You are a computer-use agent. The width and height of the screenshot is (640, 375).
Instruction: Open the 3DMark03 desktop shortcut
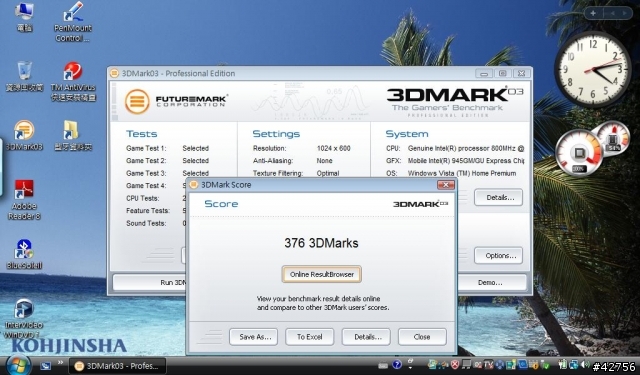pyautogui.click(x=24, y=135)
